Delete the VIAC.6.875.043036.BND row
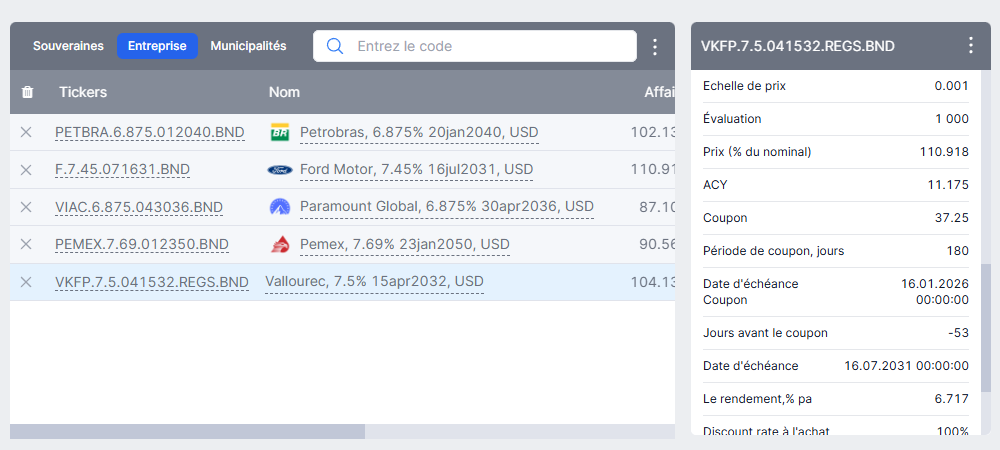The width and height of the screenshot is (1000, 450). pos(26,207)
